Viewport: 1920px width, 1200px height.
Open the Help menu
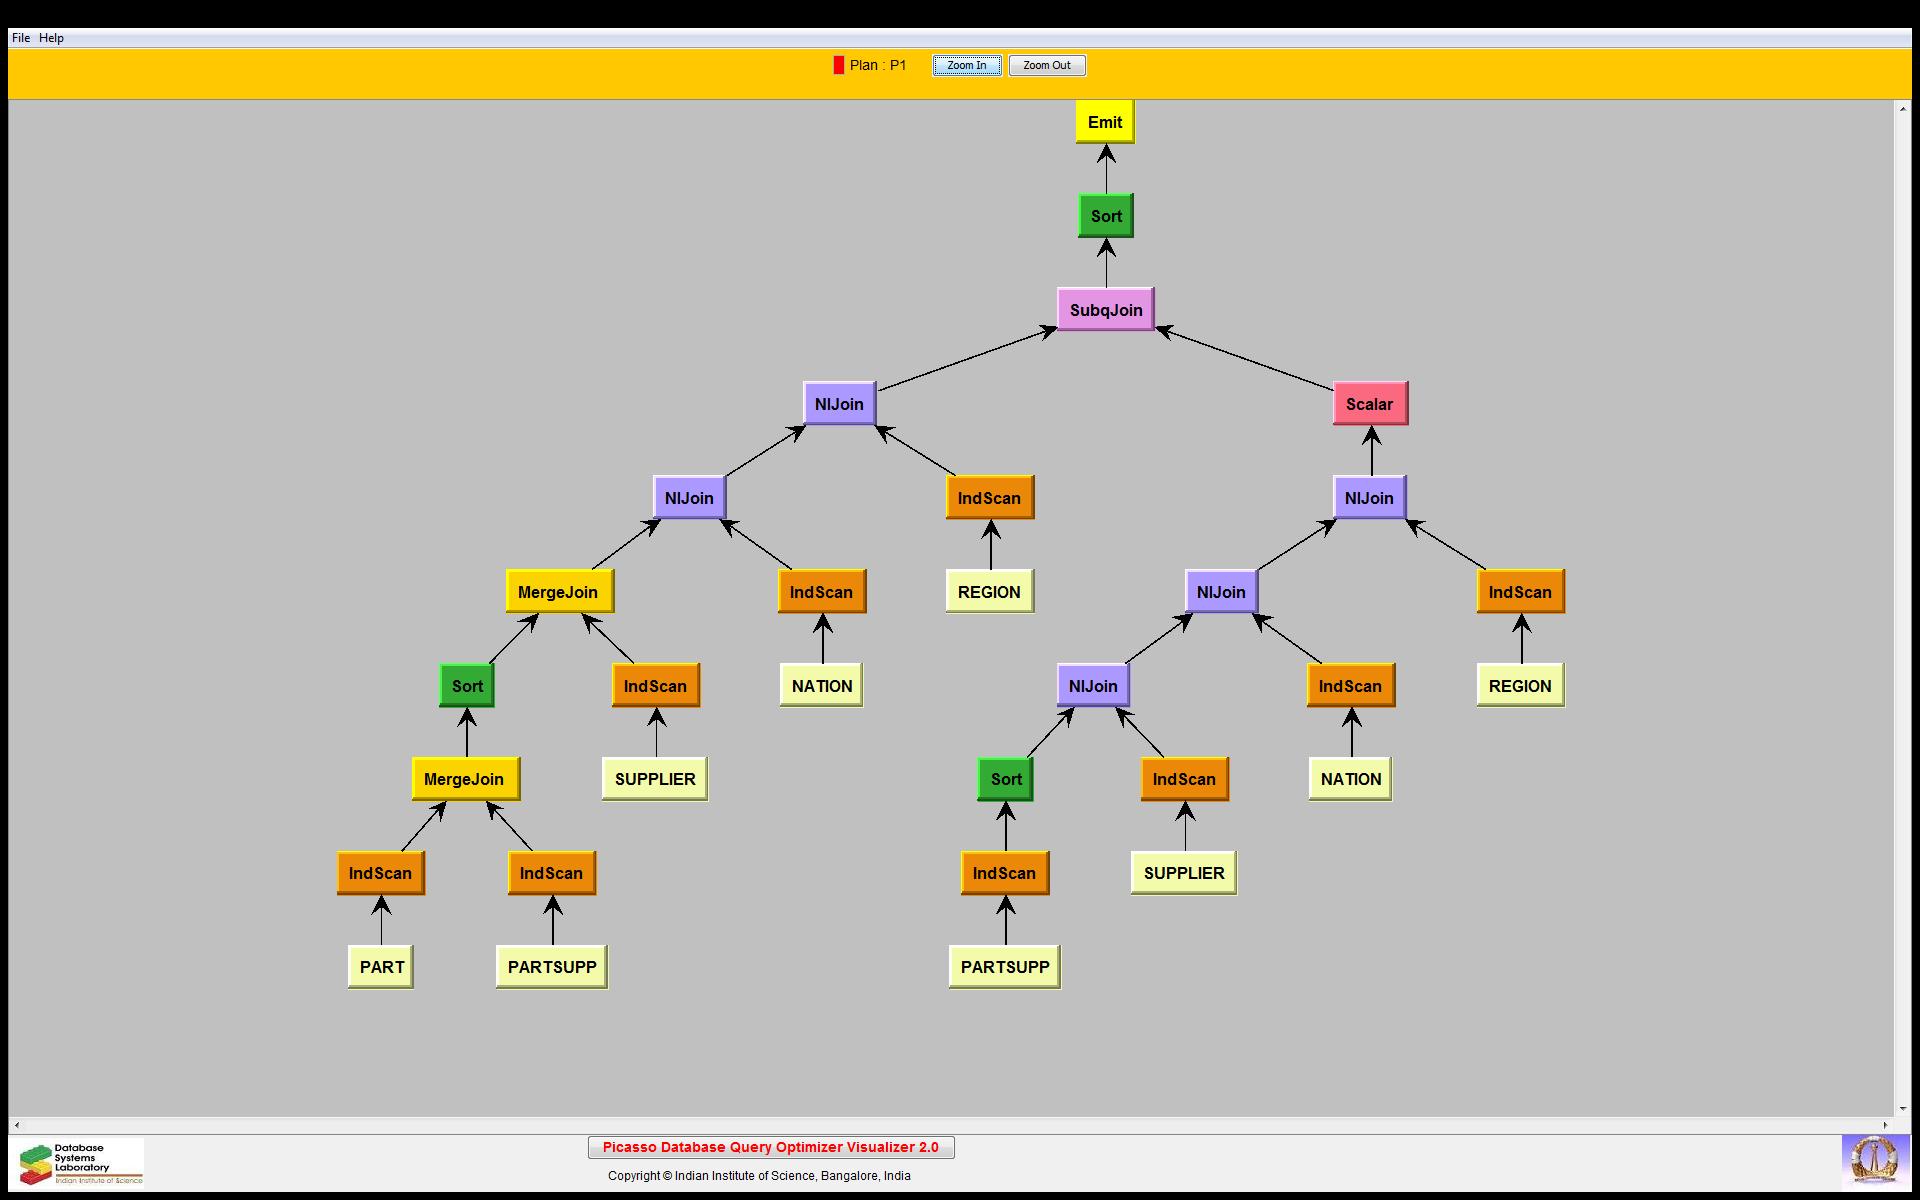click(x=51, y=38)
